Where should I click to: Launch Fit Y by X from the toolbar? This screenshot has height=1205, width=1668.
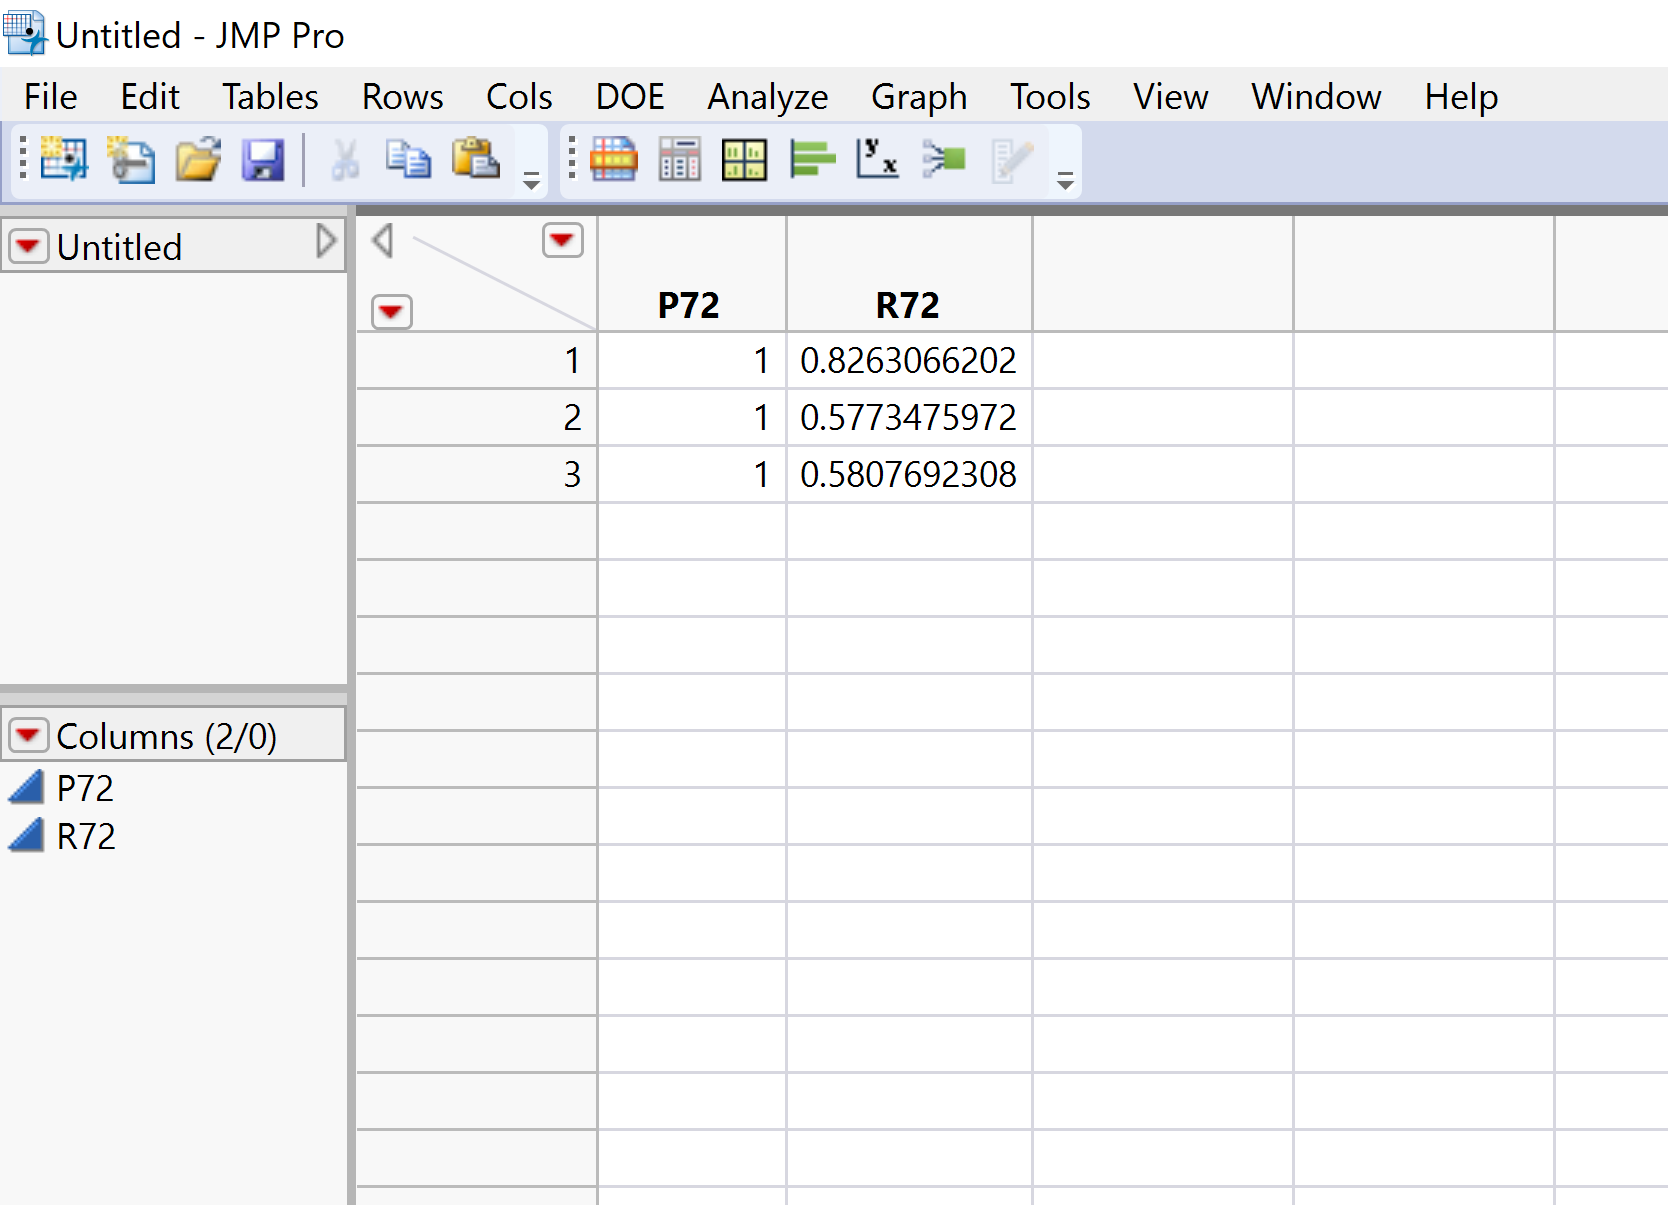(x=877, y=160)
